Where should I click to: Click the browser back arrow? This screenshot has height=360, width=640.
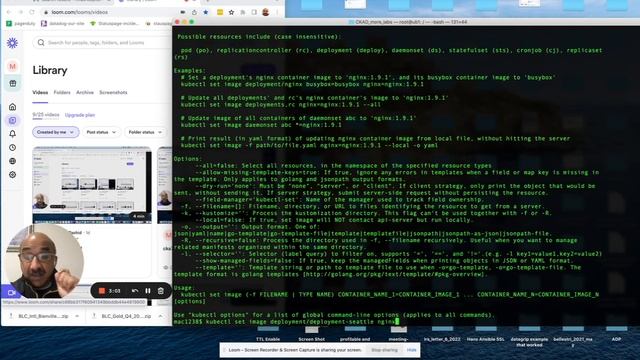pyautogui.click(x=9, y=12)
